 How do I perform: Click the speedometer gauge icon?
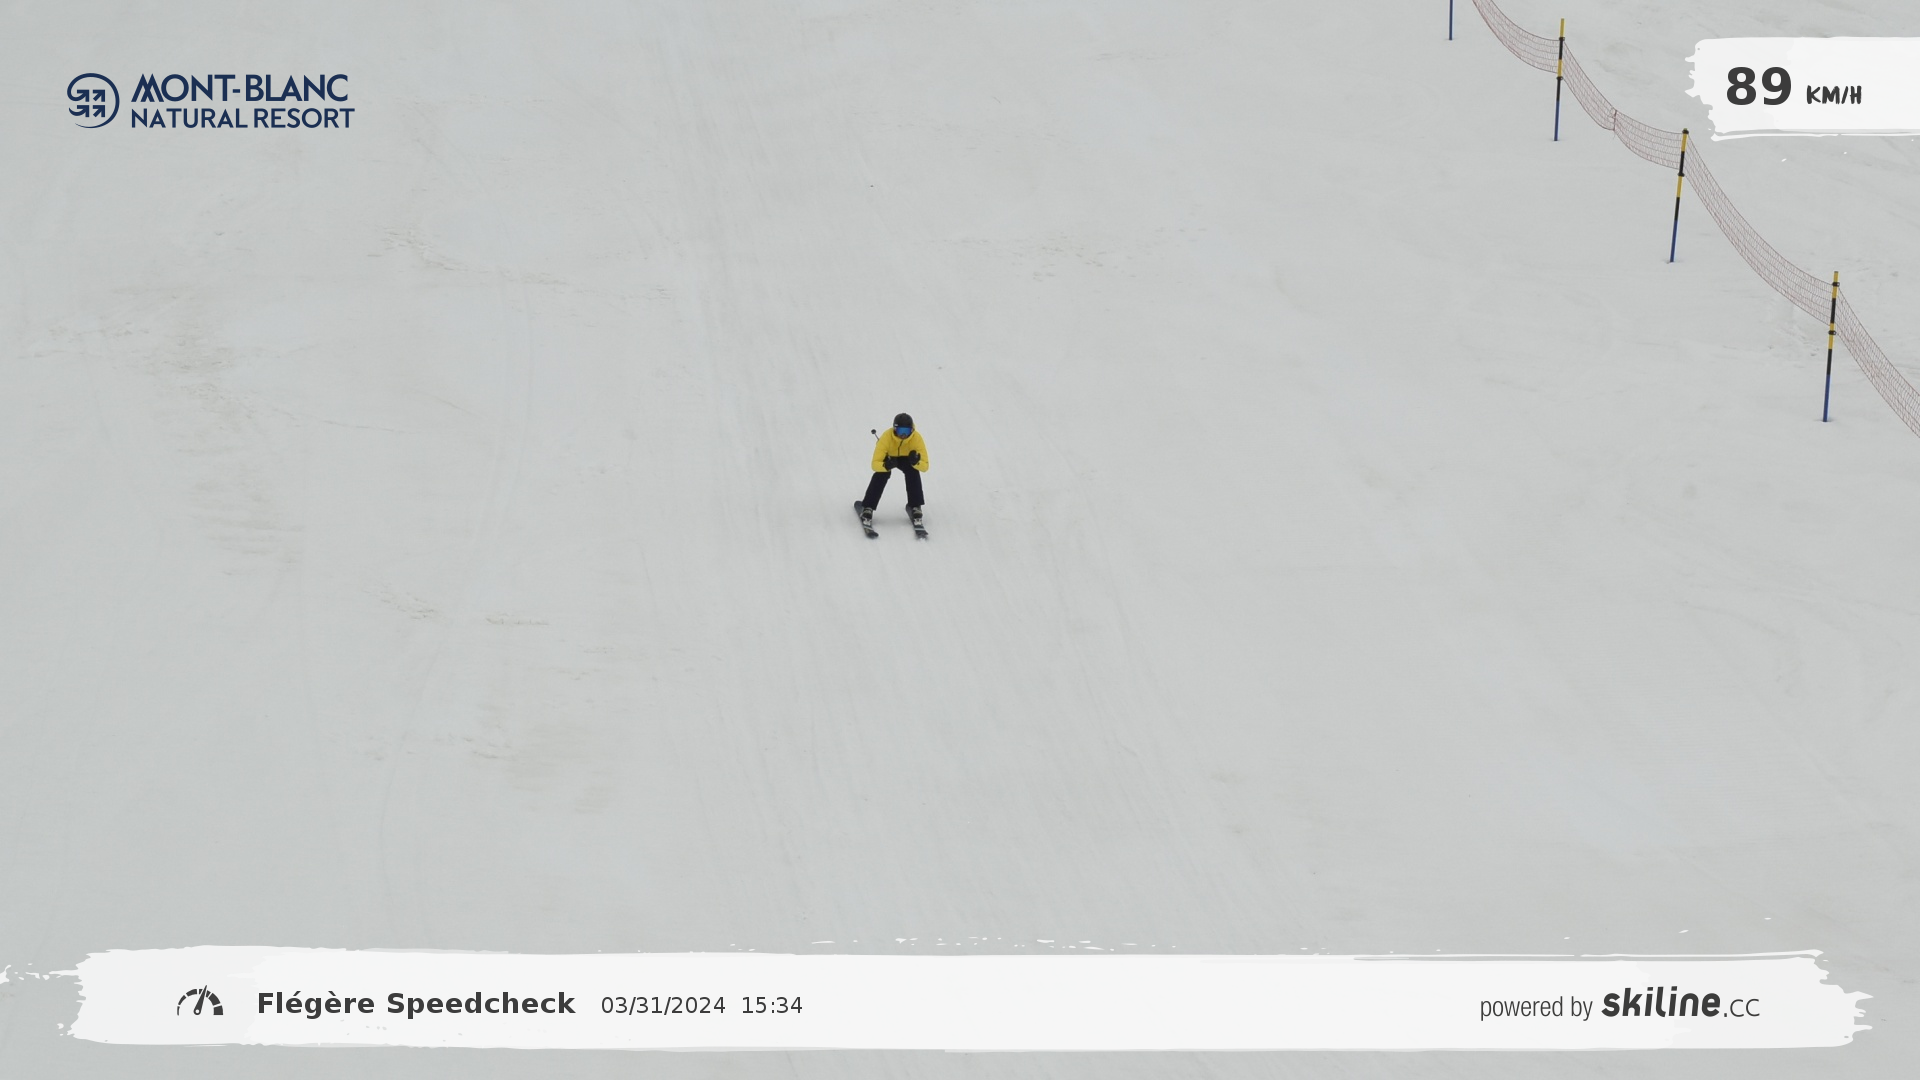[x=200, y=1002]
